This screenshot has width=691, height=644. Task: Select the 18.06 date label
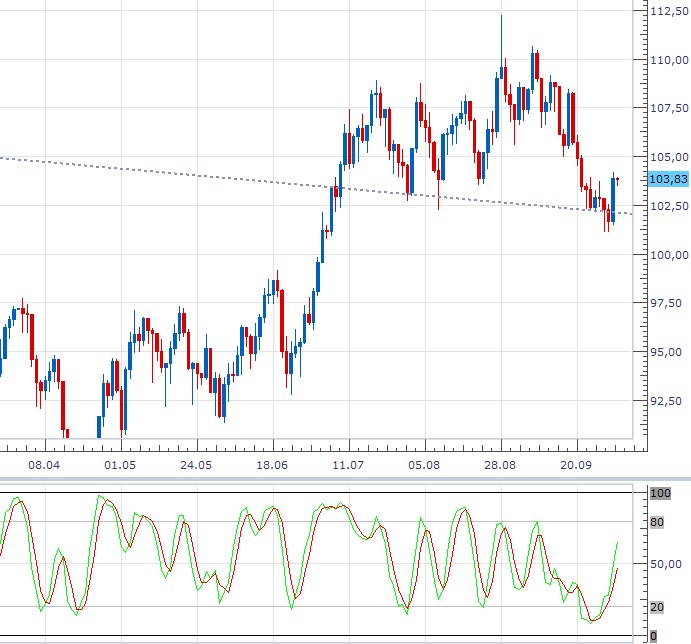[x=272, y=465]
